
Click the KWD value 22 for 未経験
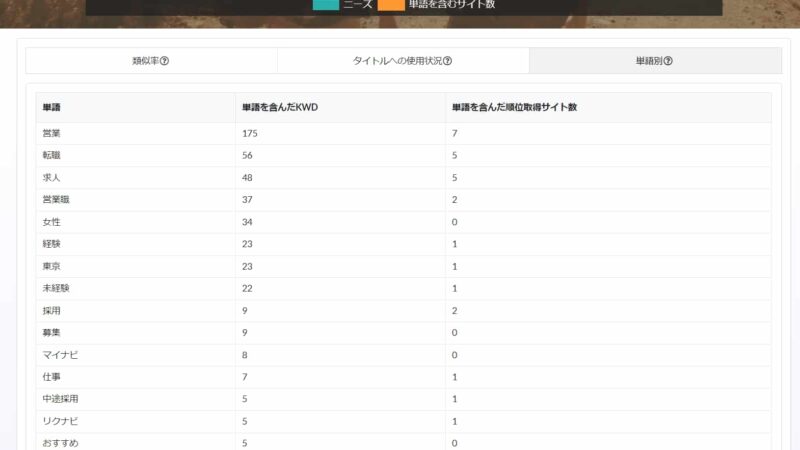[x=247, y=288]
